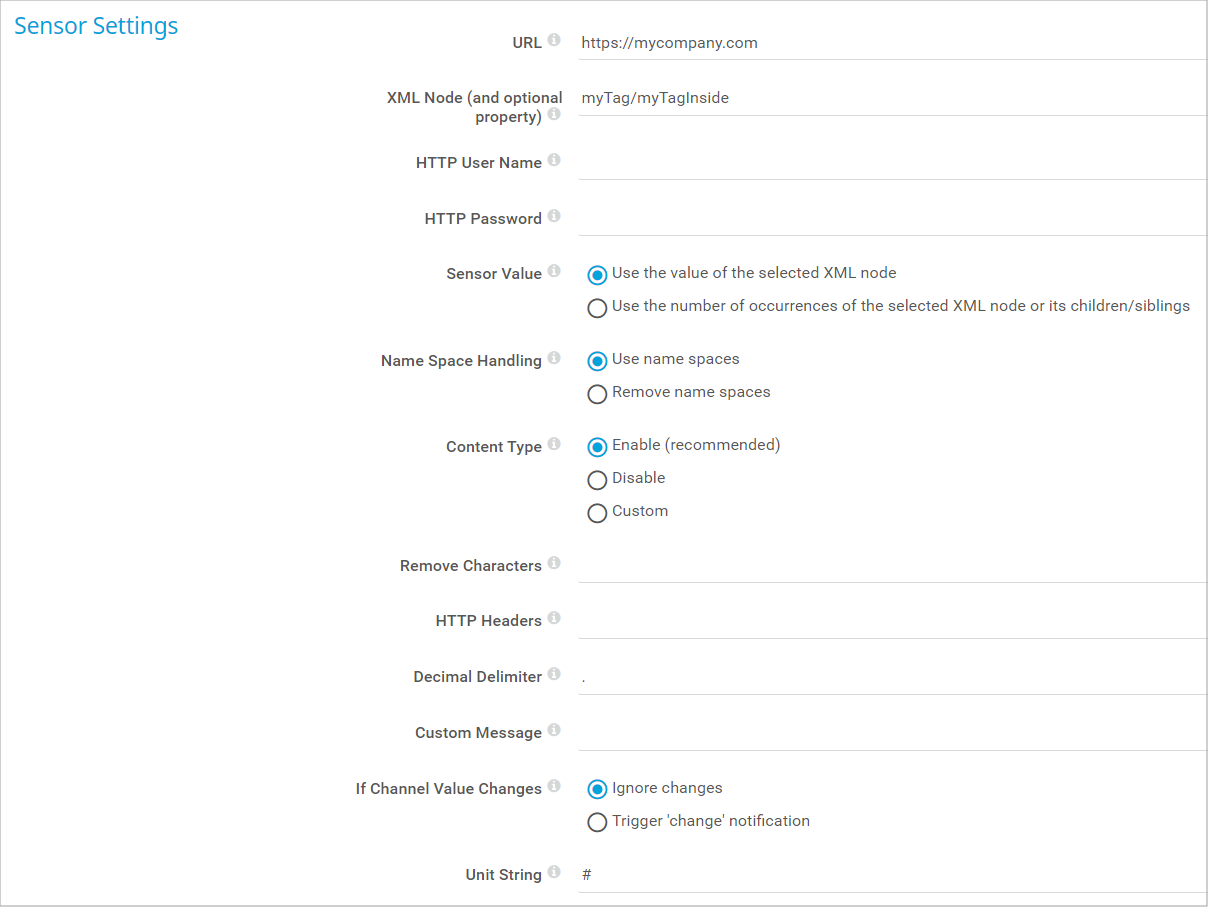Click the XML Node help info icon
This screenshot has height=907, width=1208.
pyautogui.click(x=554, y=115)
